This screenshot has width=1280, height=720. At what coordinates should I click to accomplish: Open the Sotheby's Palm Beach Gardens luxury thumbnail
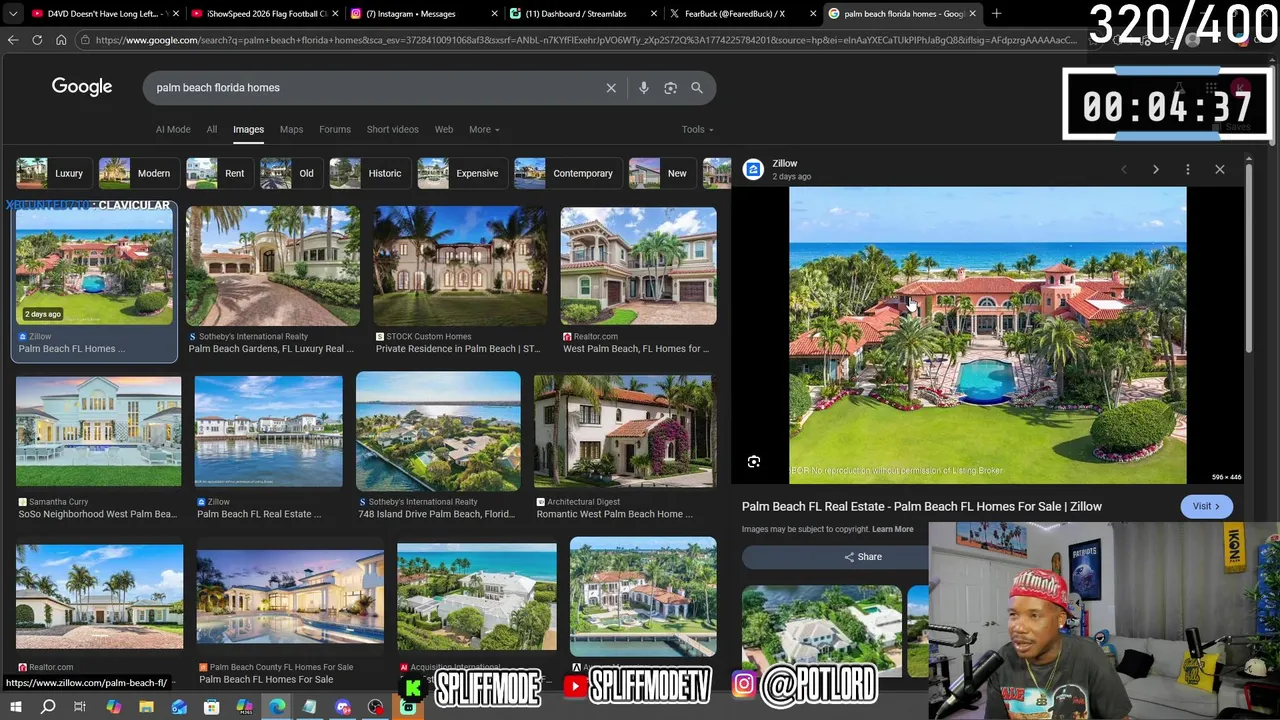(x=272, y=266)
